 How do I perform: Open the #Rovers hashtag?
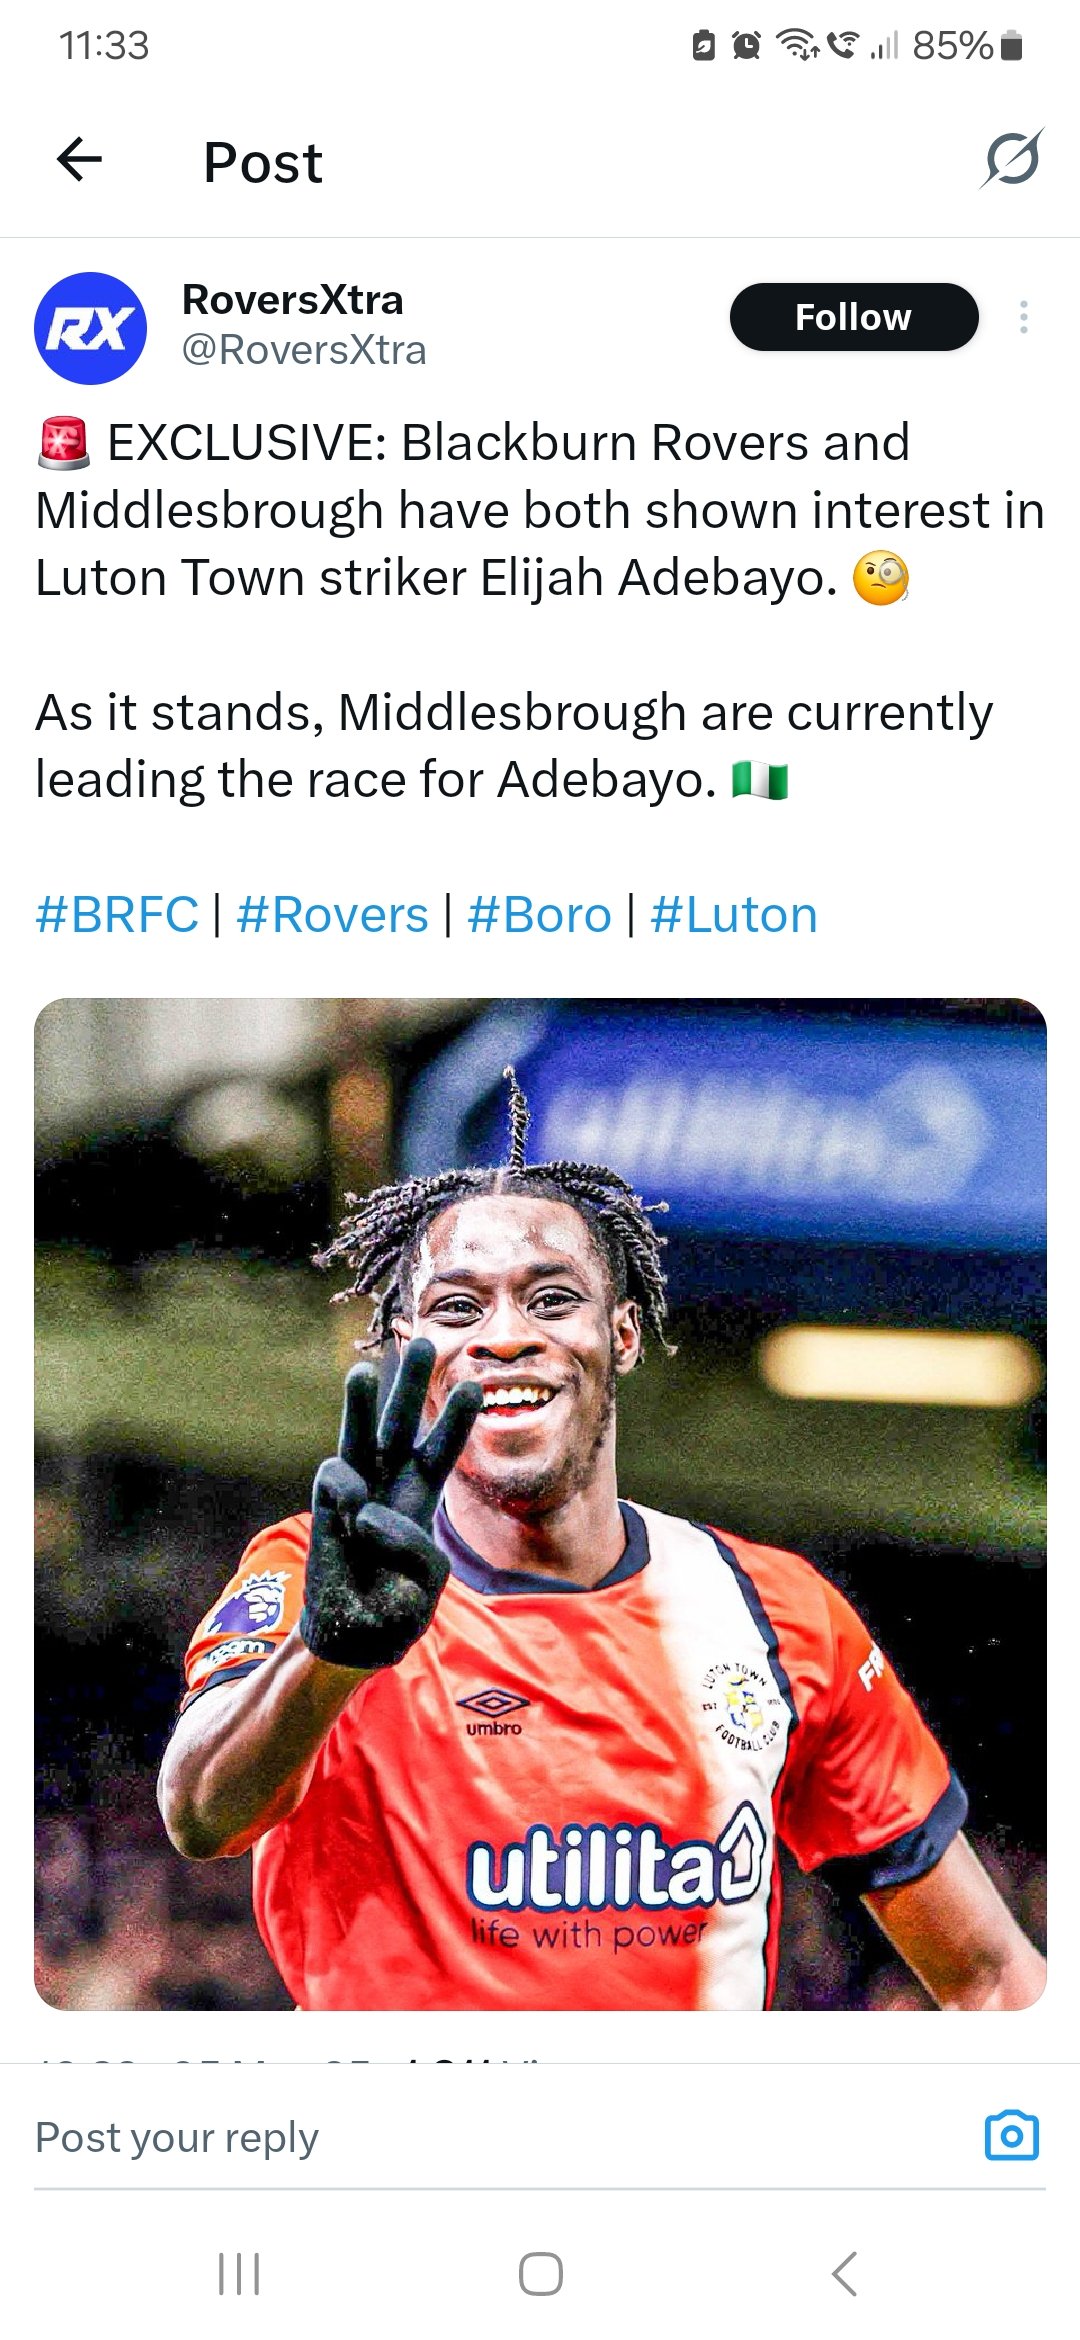332,915
